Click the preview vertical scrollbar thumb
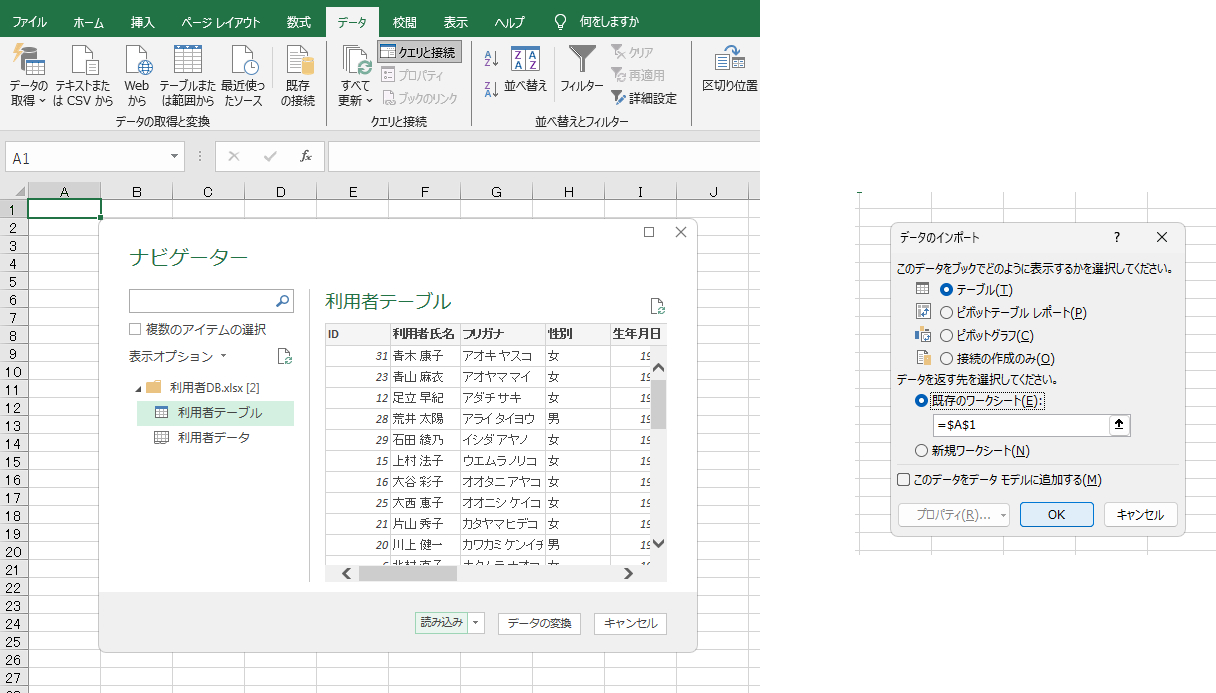The width and height of the screenshot is (1216, 693). tap(658, 404)
